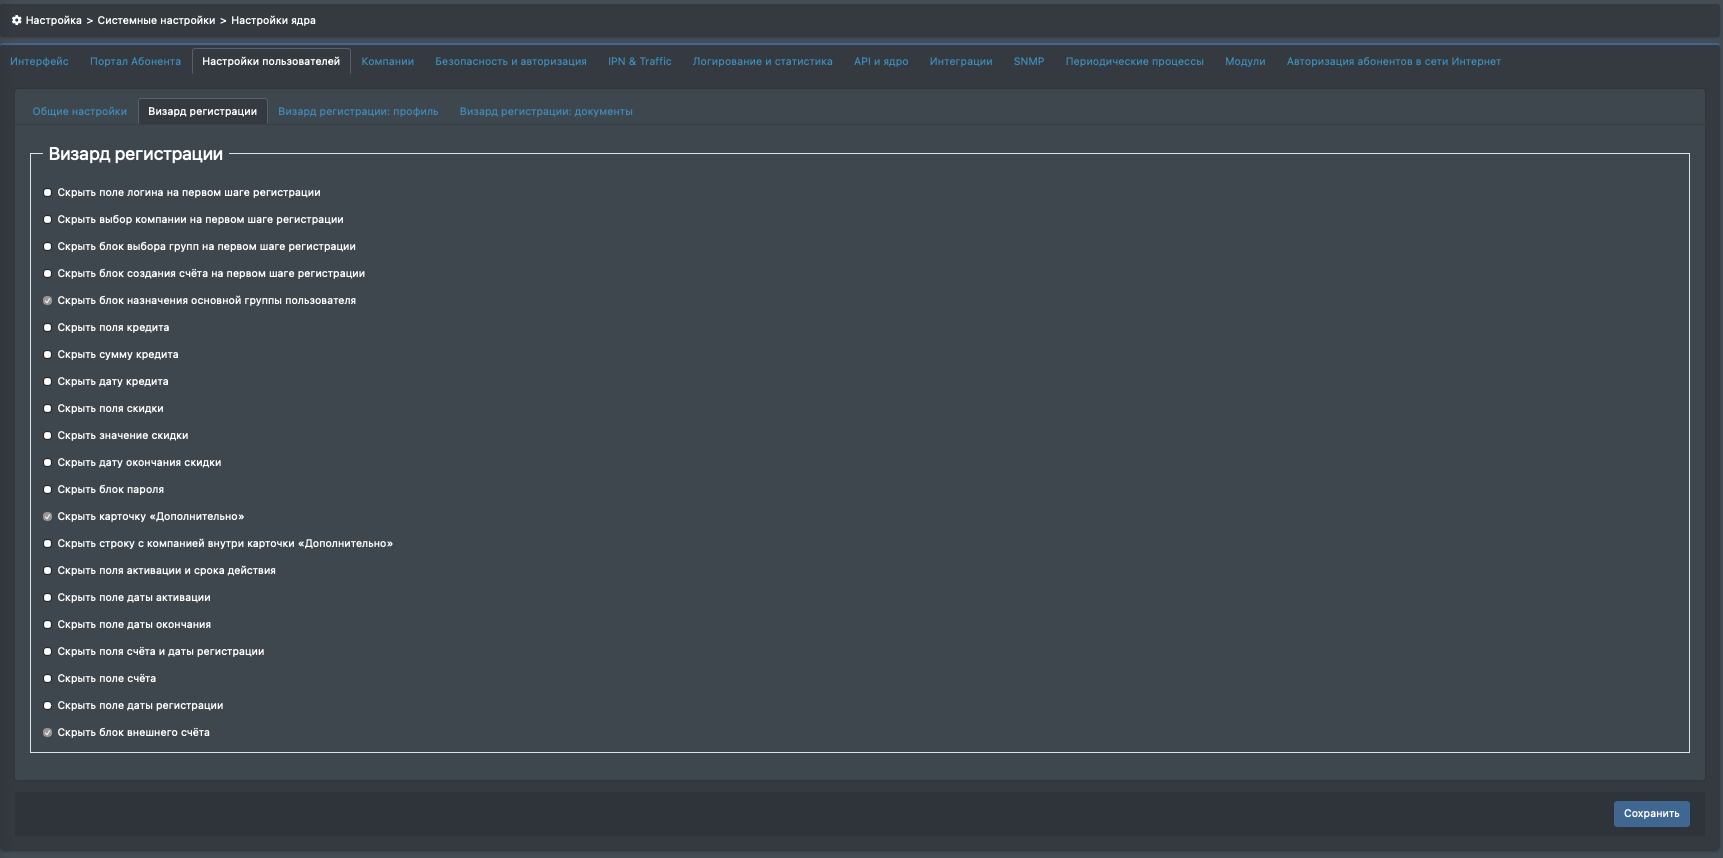Open the Модули tab
The width and height of the screenshot is (1723, 858).
pos(1244,62)
